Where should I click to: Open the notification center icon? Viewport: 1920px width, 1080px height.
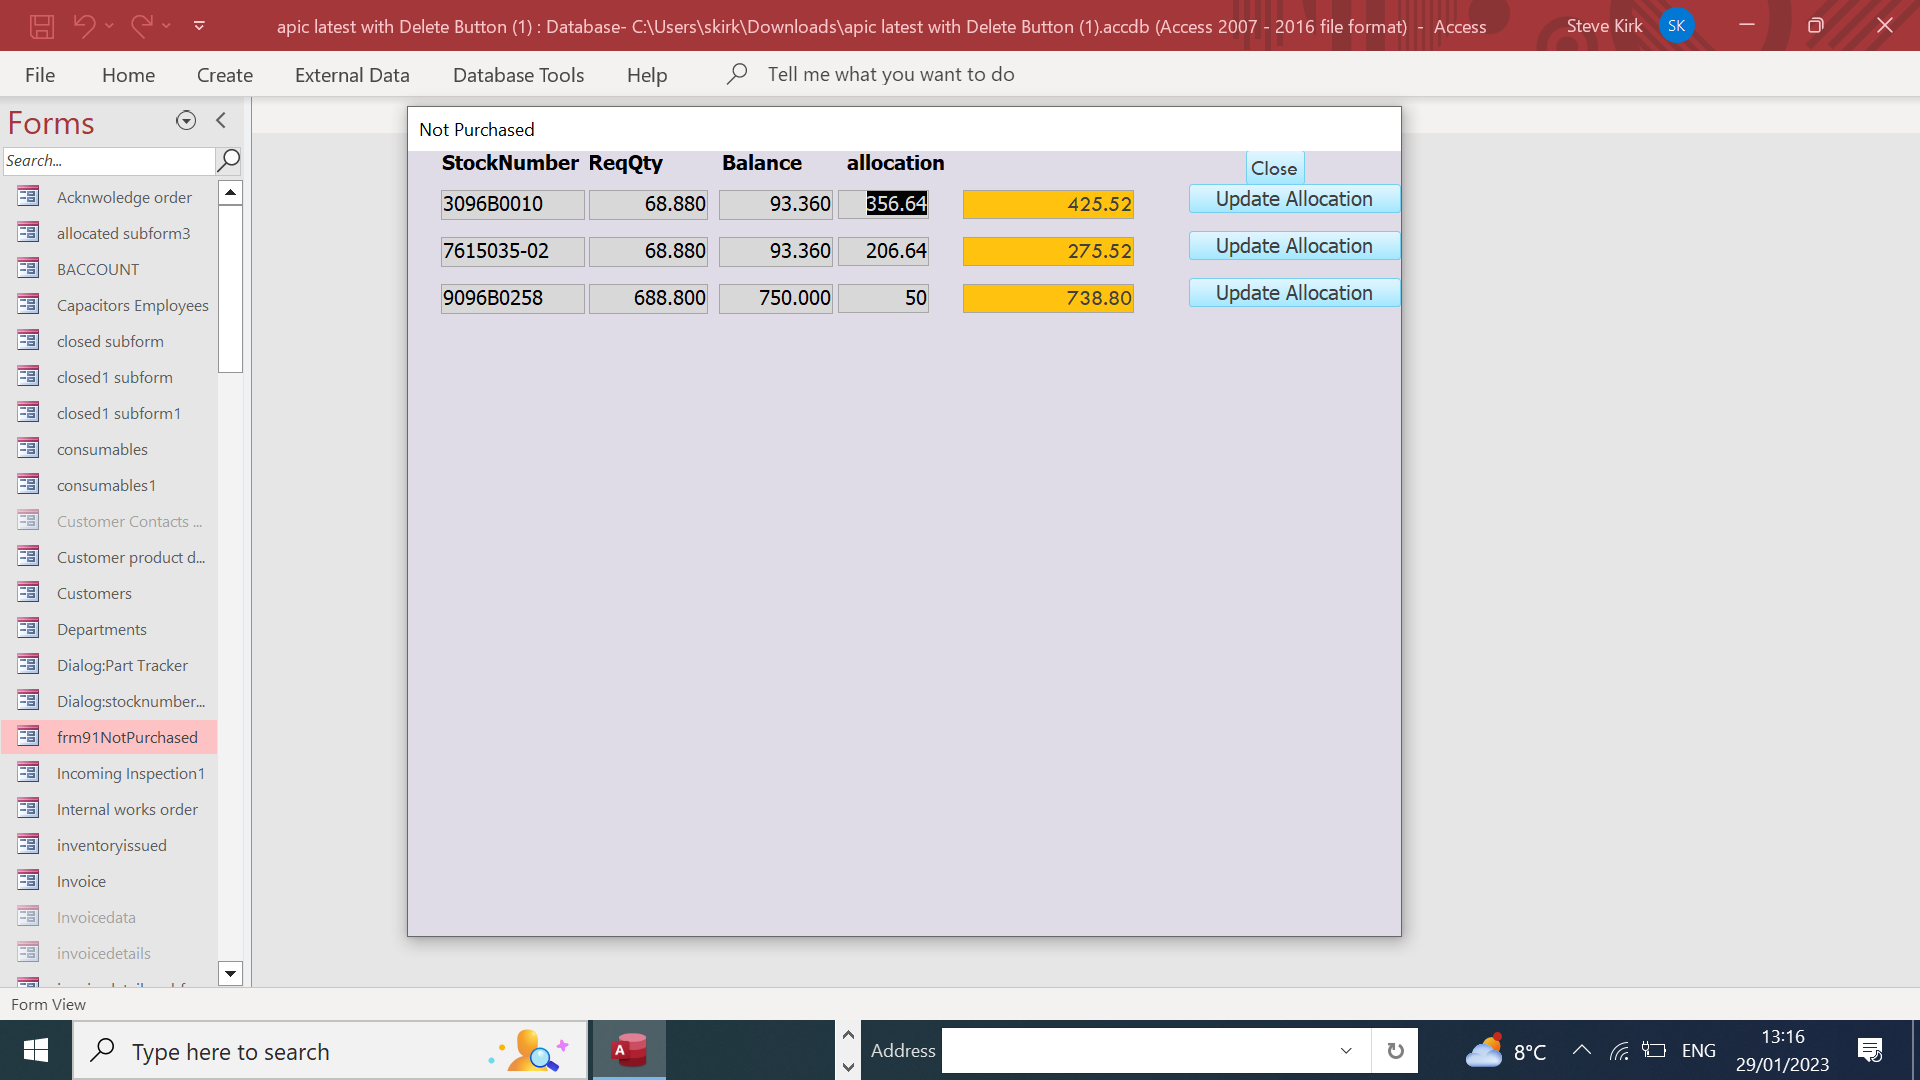tap(1869, 1050)
